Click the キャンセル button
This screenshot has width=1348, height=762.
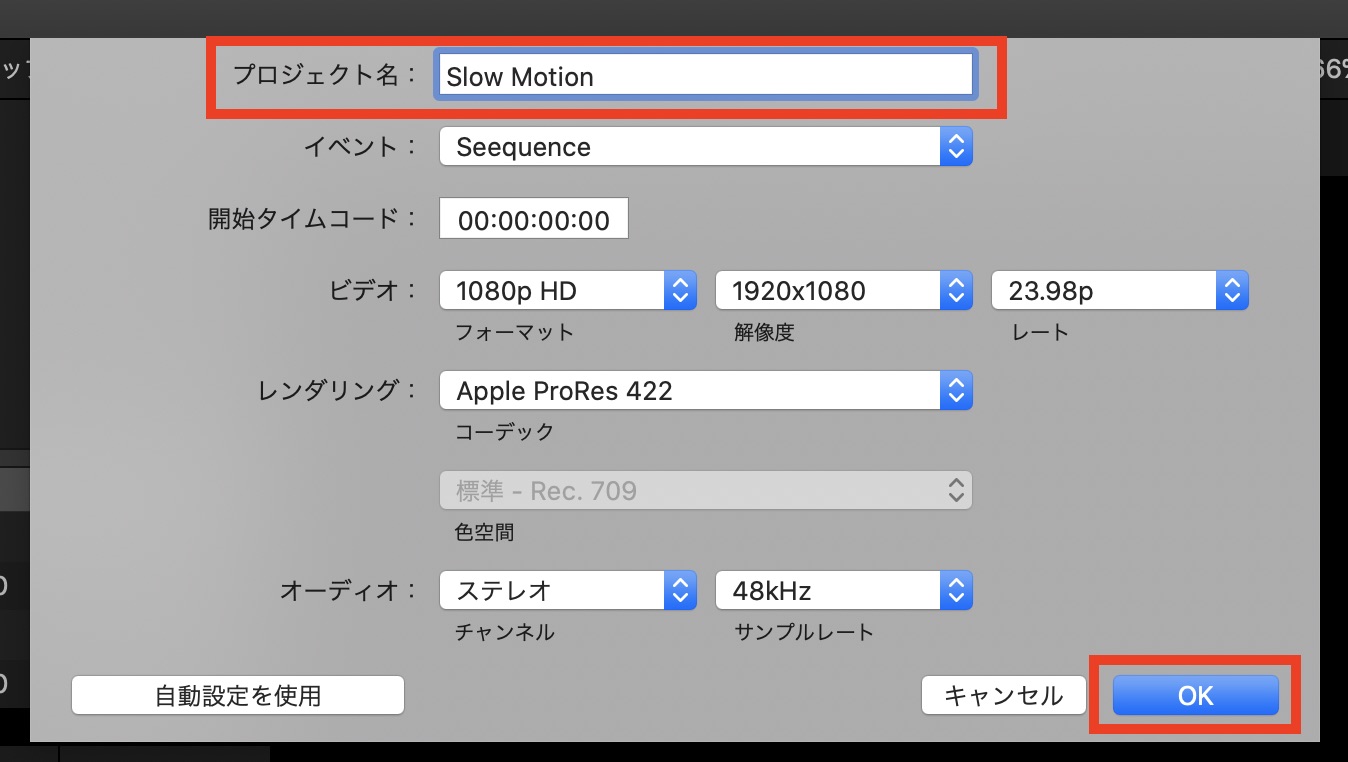1003,695
